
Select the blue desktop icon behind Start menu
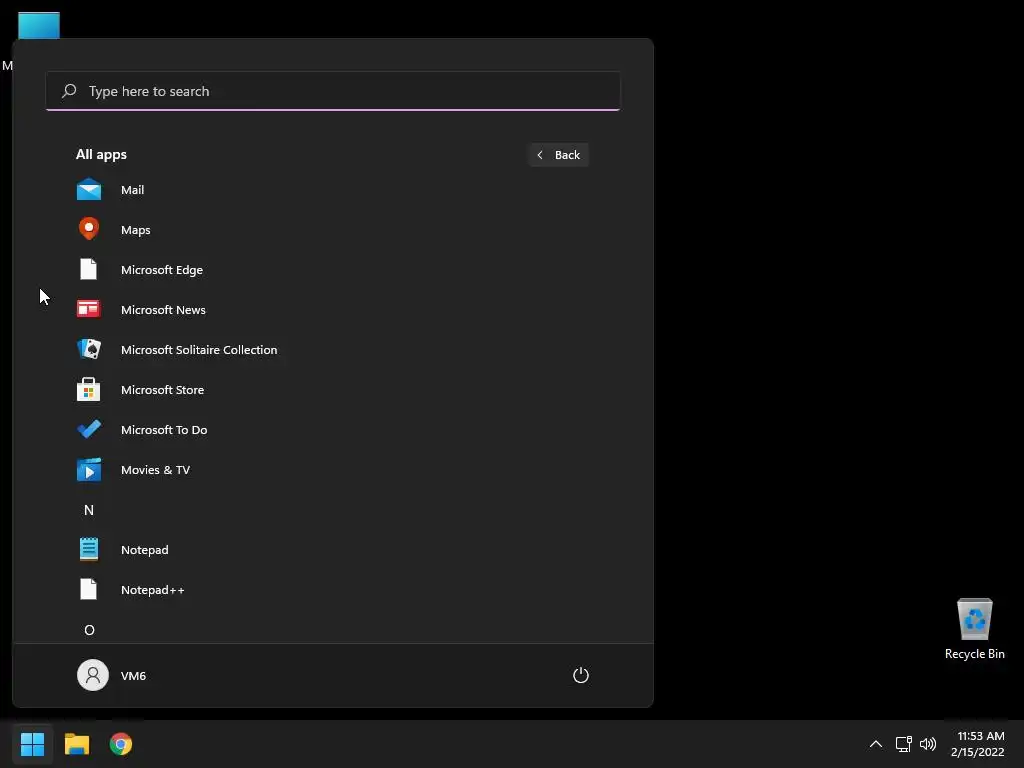(x=39, y=25)
